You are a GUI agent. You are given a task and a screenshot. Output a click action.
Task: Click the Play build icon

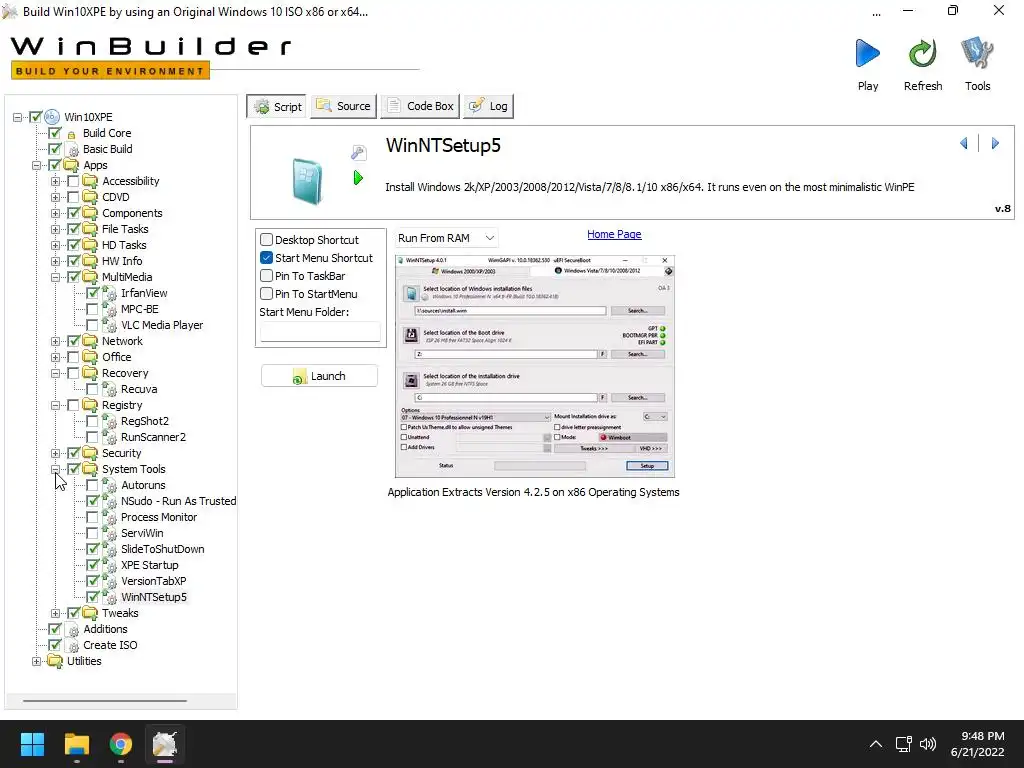867,54
